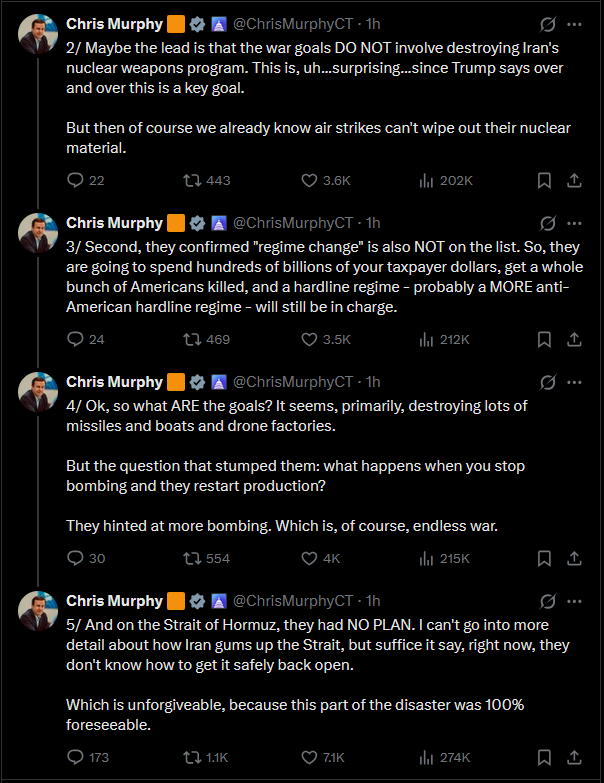This screenshot has height=783, width=604.
Task: Expand three-dot menu on 5/ Hormuz tweet
Action: click(575, 601)
